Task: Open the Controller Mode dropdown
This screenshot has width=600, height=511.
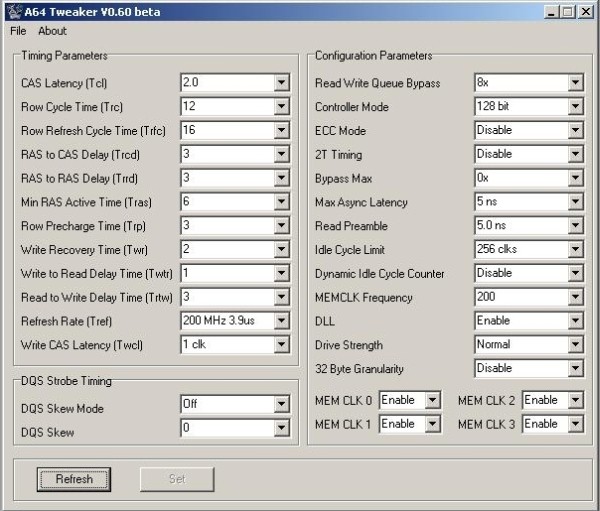Action: pyautogui.click(x=575, y=106)
